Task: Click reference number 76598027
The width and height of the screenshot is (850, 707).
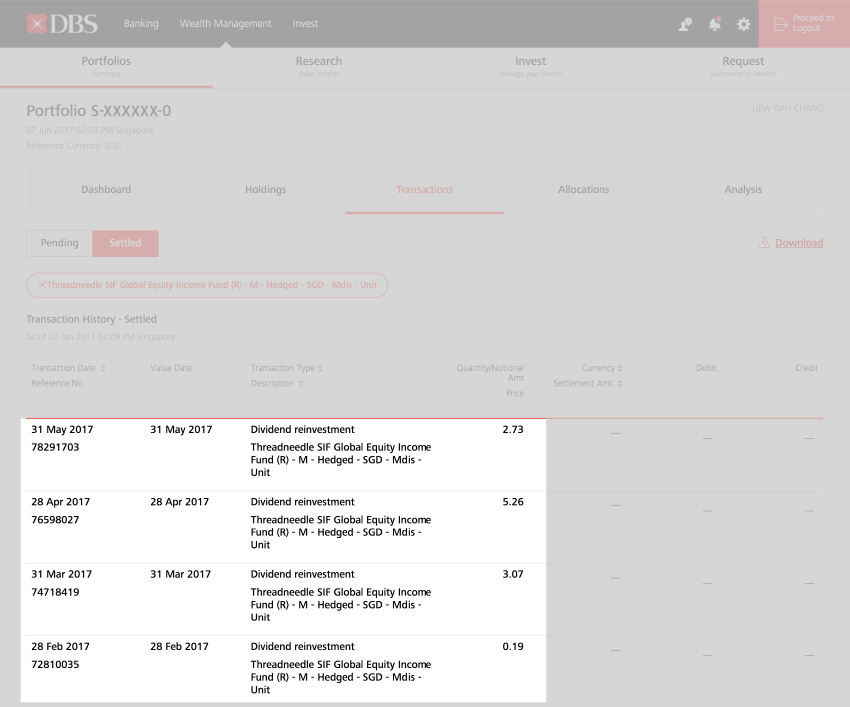Action: tap(55, 520)
